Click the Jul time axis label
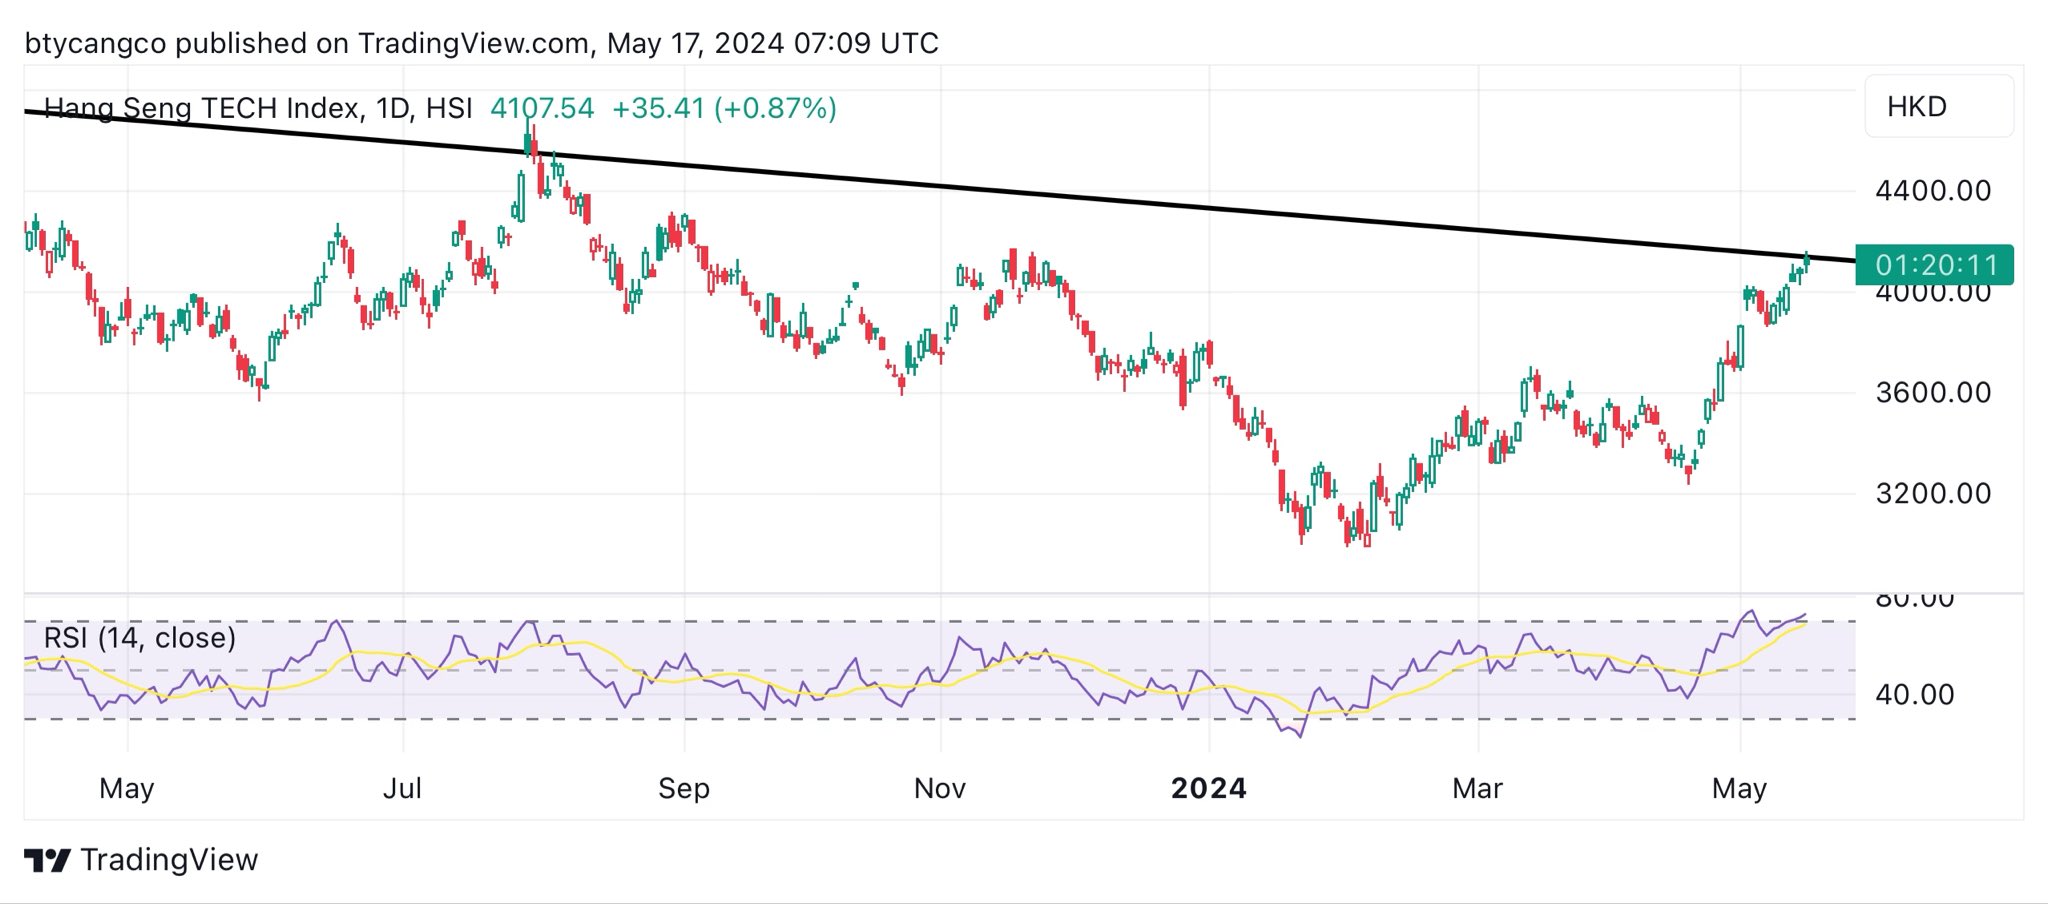This screenshot has width=2048, height=904. pos(403,788)
